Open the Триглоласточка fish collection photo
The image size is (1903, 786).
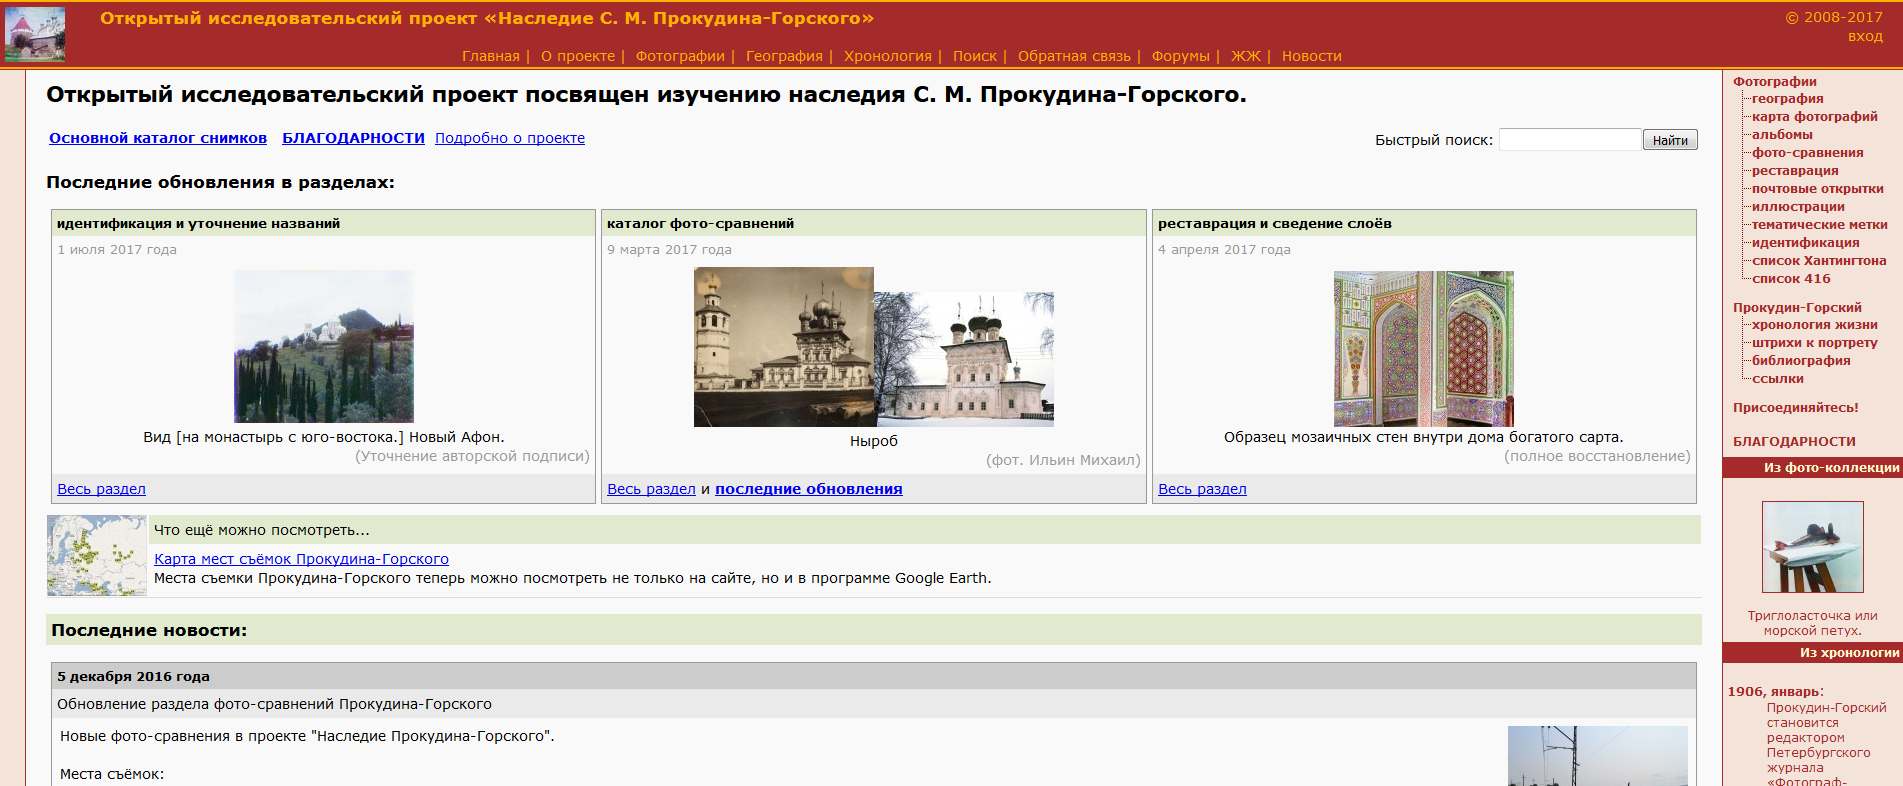coord(1812,547)
